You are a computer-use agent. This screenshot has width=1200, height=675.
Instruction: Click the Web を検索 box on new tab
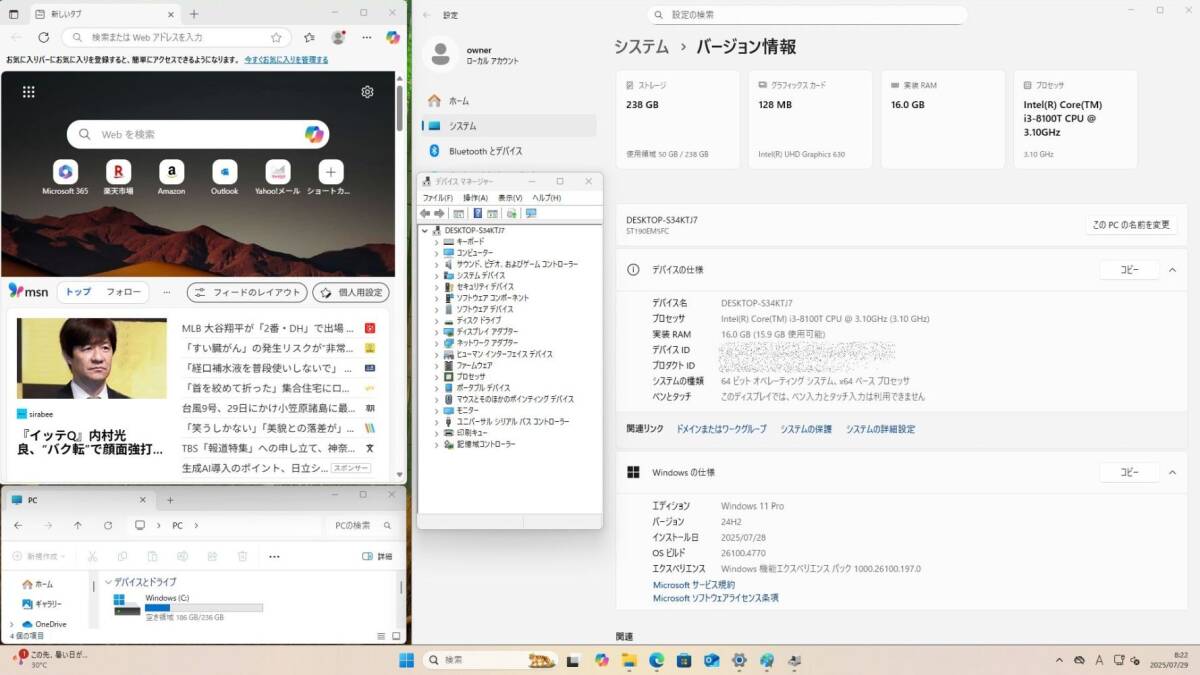tap(198, 134)
